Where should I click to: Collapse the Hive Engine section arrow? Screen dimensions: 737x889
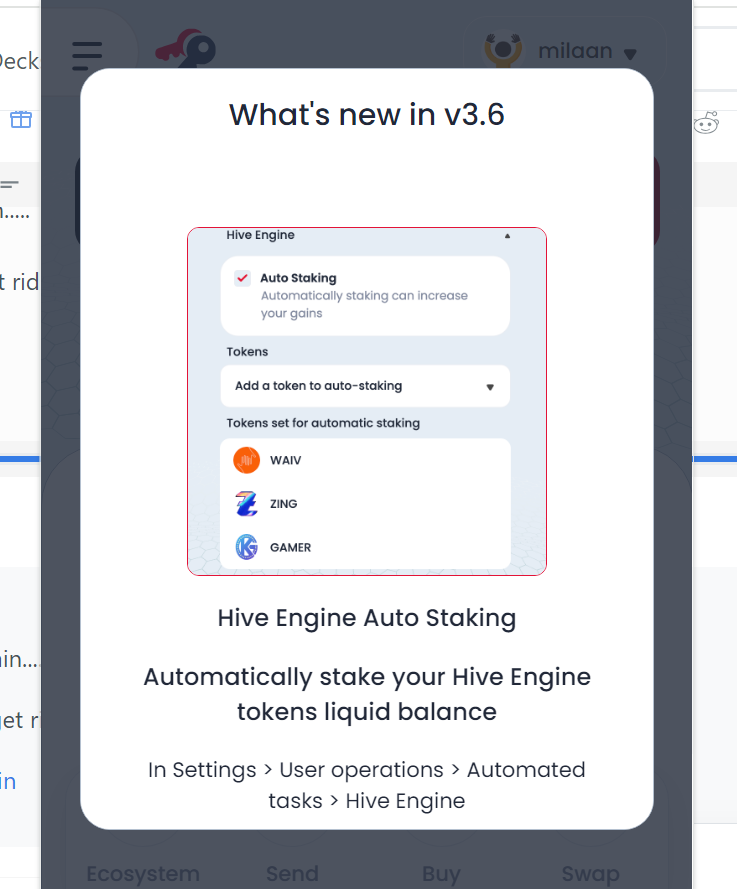(507, 236)
